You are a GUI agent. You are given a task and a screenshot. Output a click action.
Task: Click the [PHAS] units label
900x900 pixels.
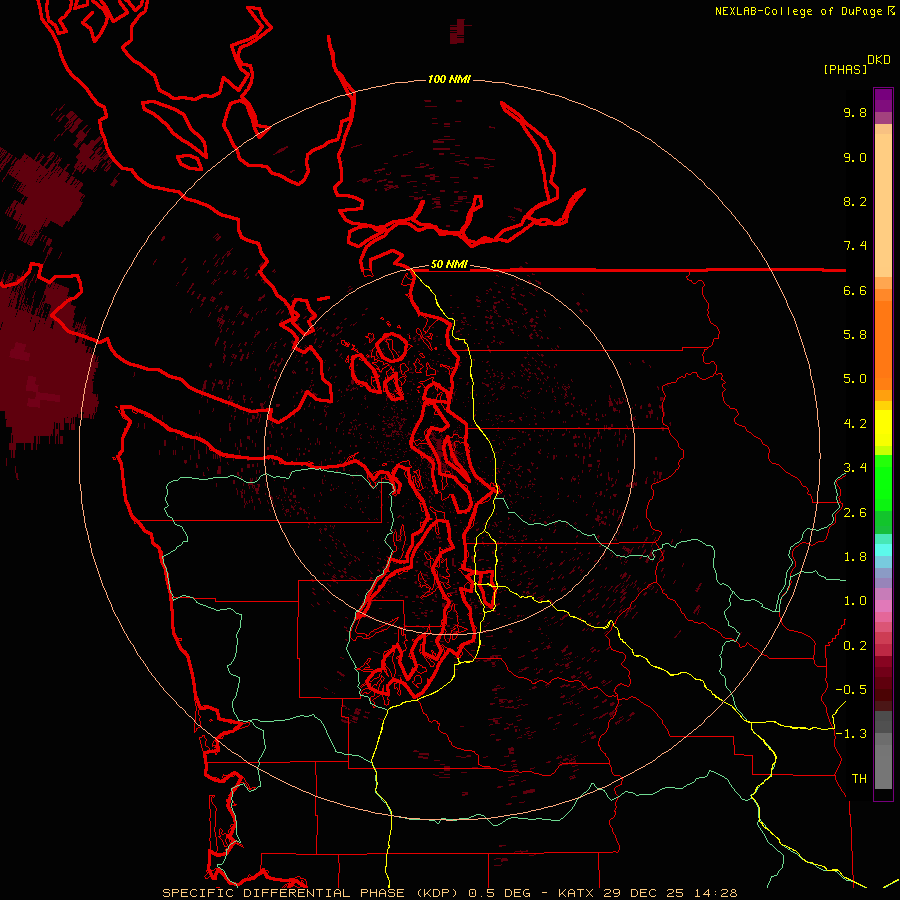[845, 69]
